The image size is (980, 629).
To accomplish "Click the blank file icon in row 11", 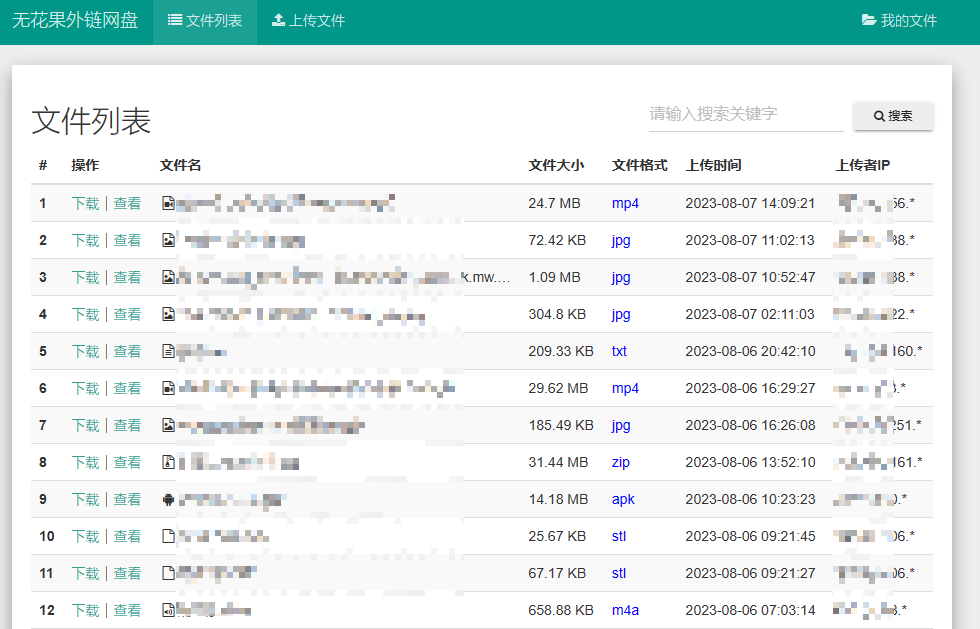I will (x=168, y=573).
